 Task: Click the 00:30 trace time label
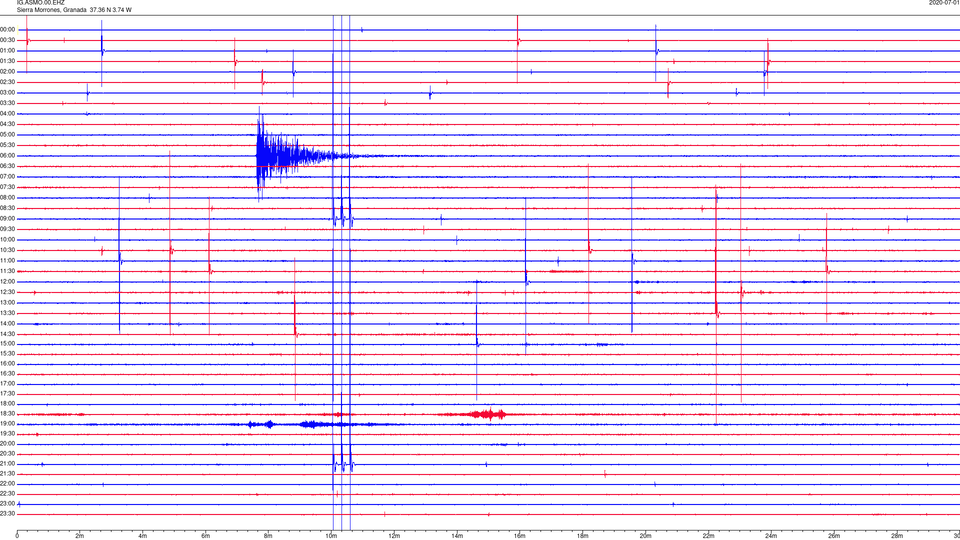pos(8,40)
